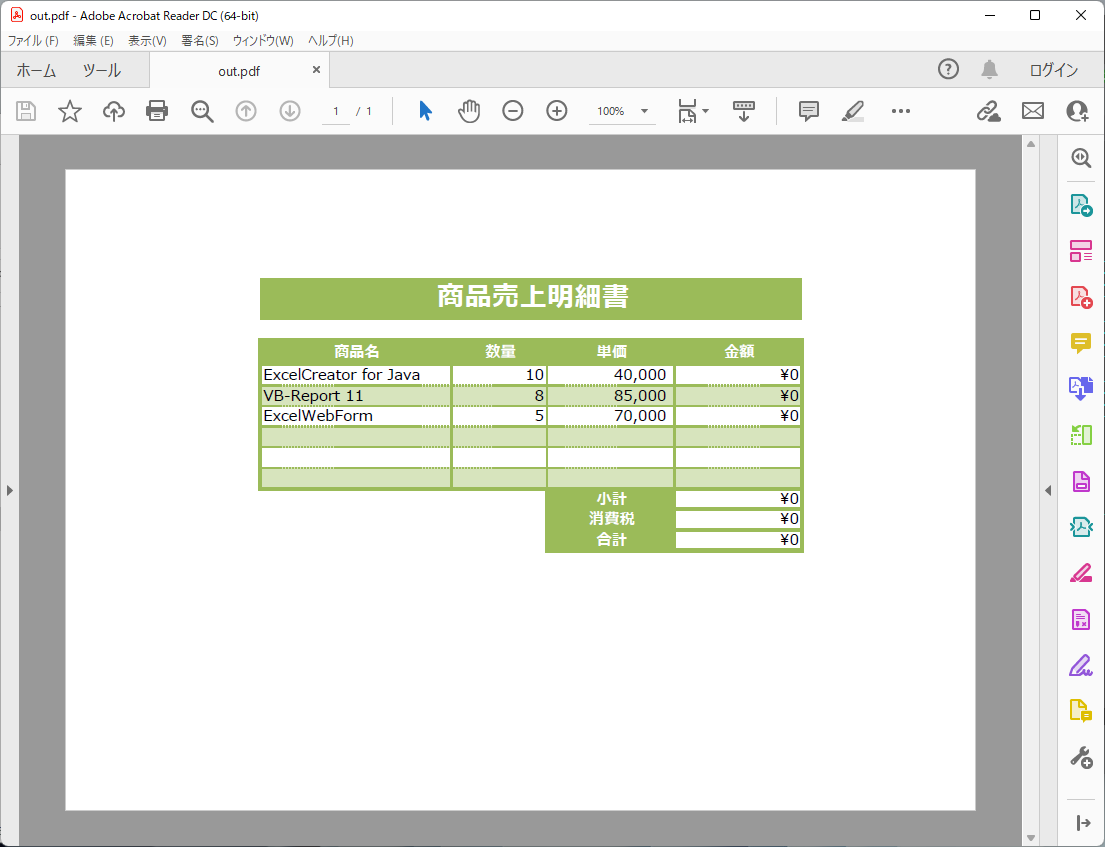Click the 100% zoom level field
1105x847 pixels.
(611, 111)
